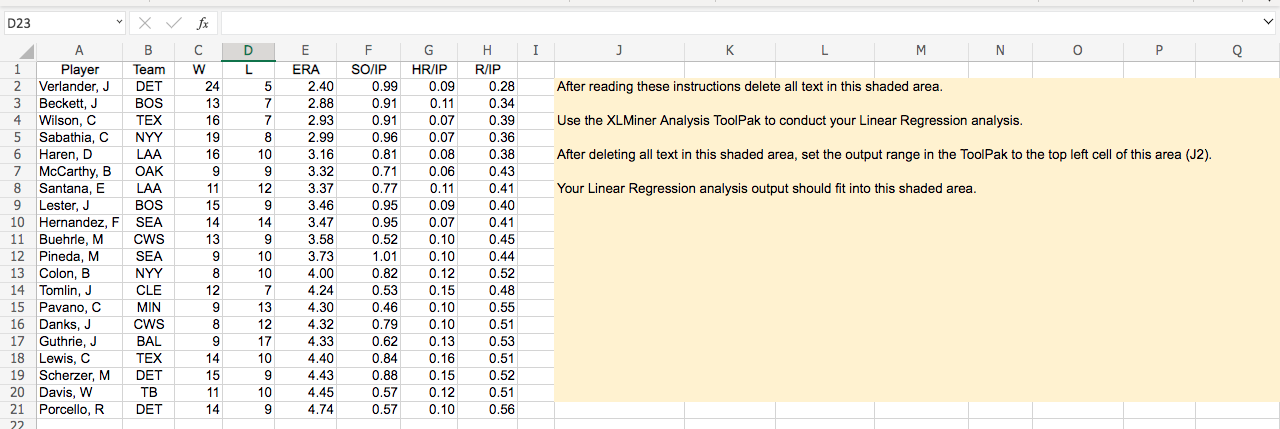Screen dimensions: 1280x429
Task: Click cell 'Verlander, J'
Action: [x=79, y=87]
